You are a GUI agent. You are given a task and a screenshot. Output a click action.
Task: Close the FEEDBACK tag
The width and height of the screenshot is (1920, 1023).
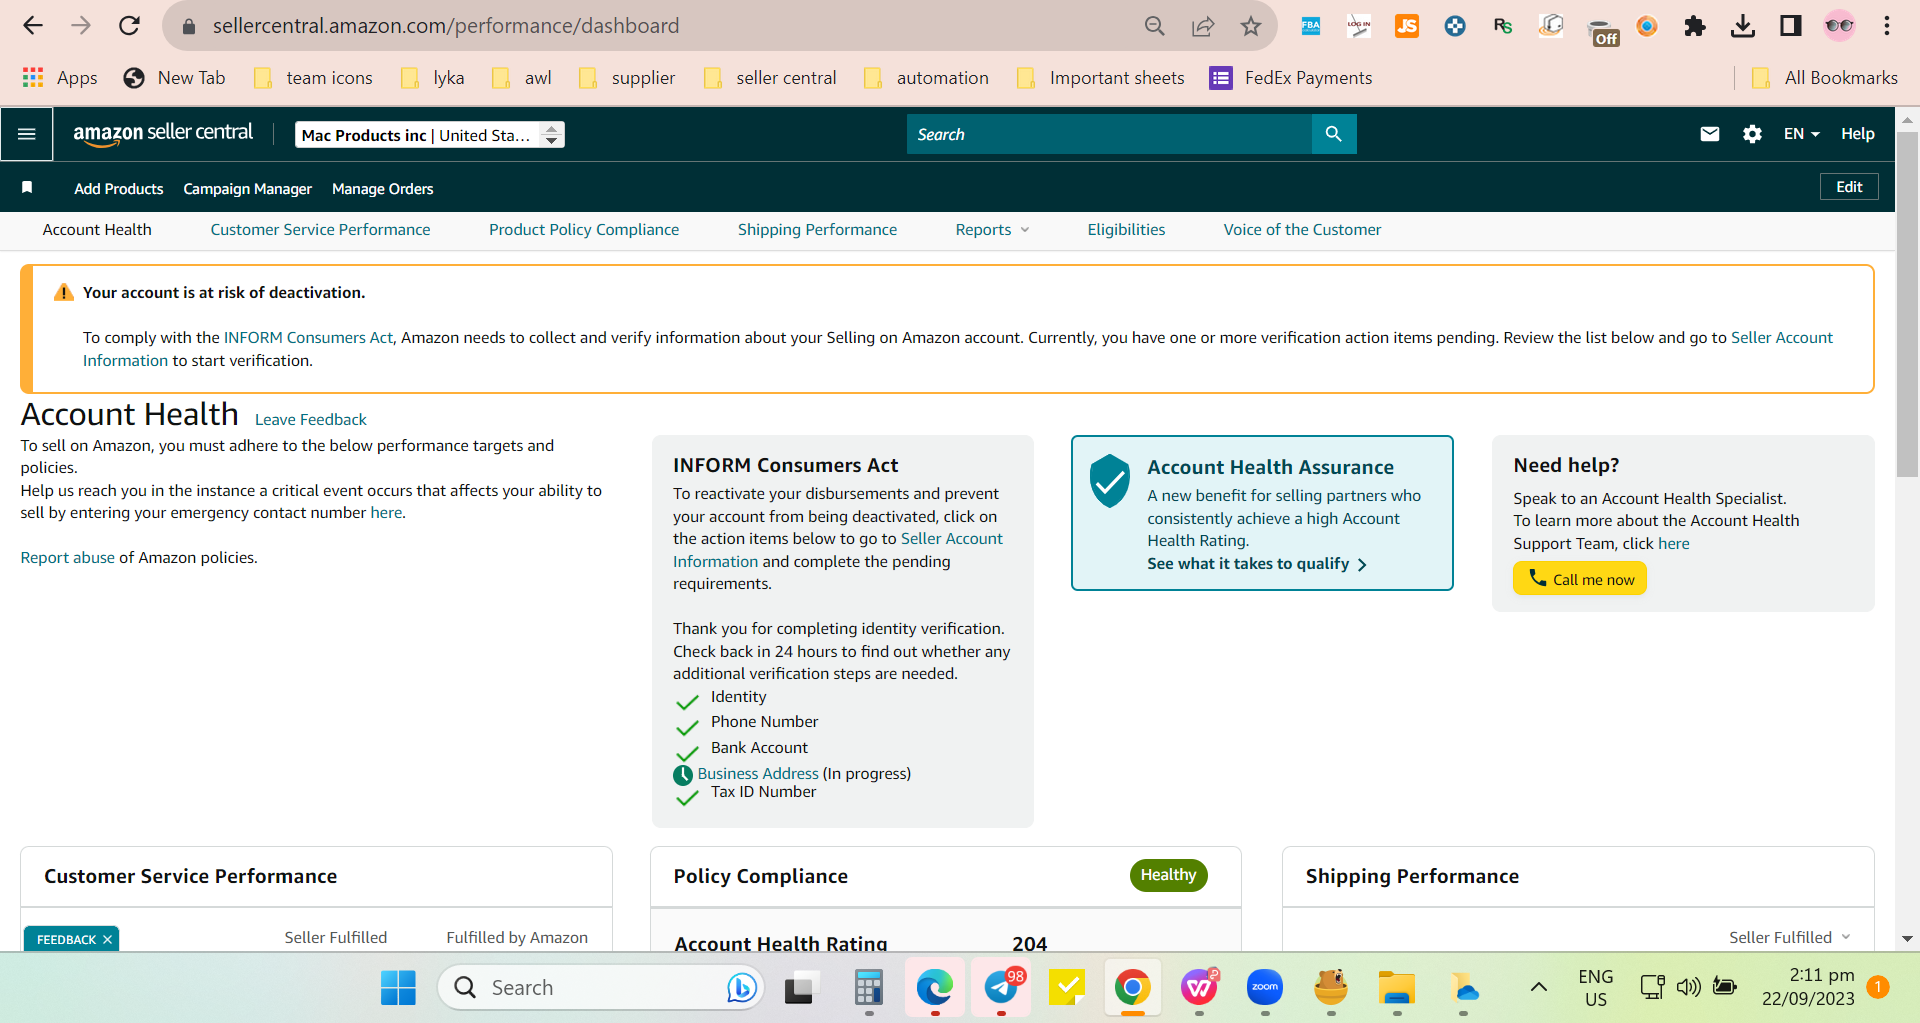[x=107, y=940]
